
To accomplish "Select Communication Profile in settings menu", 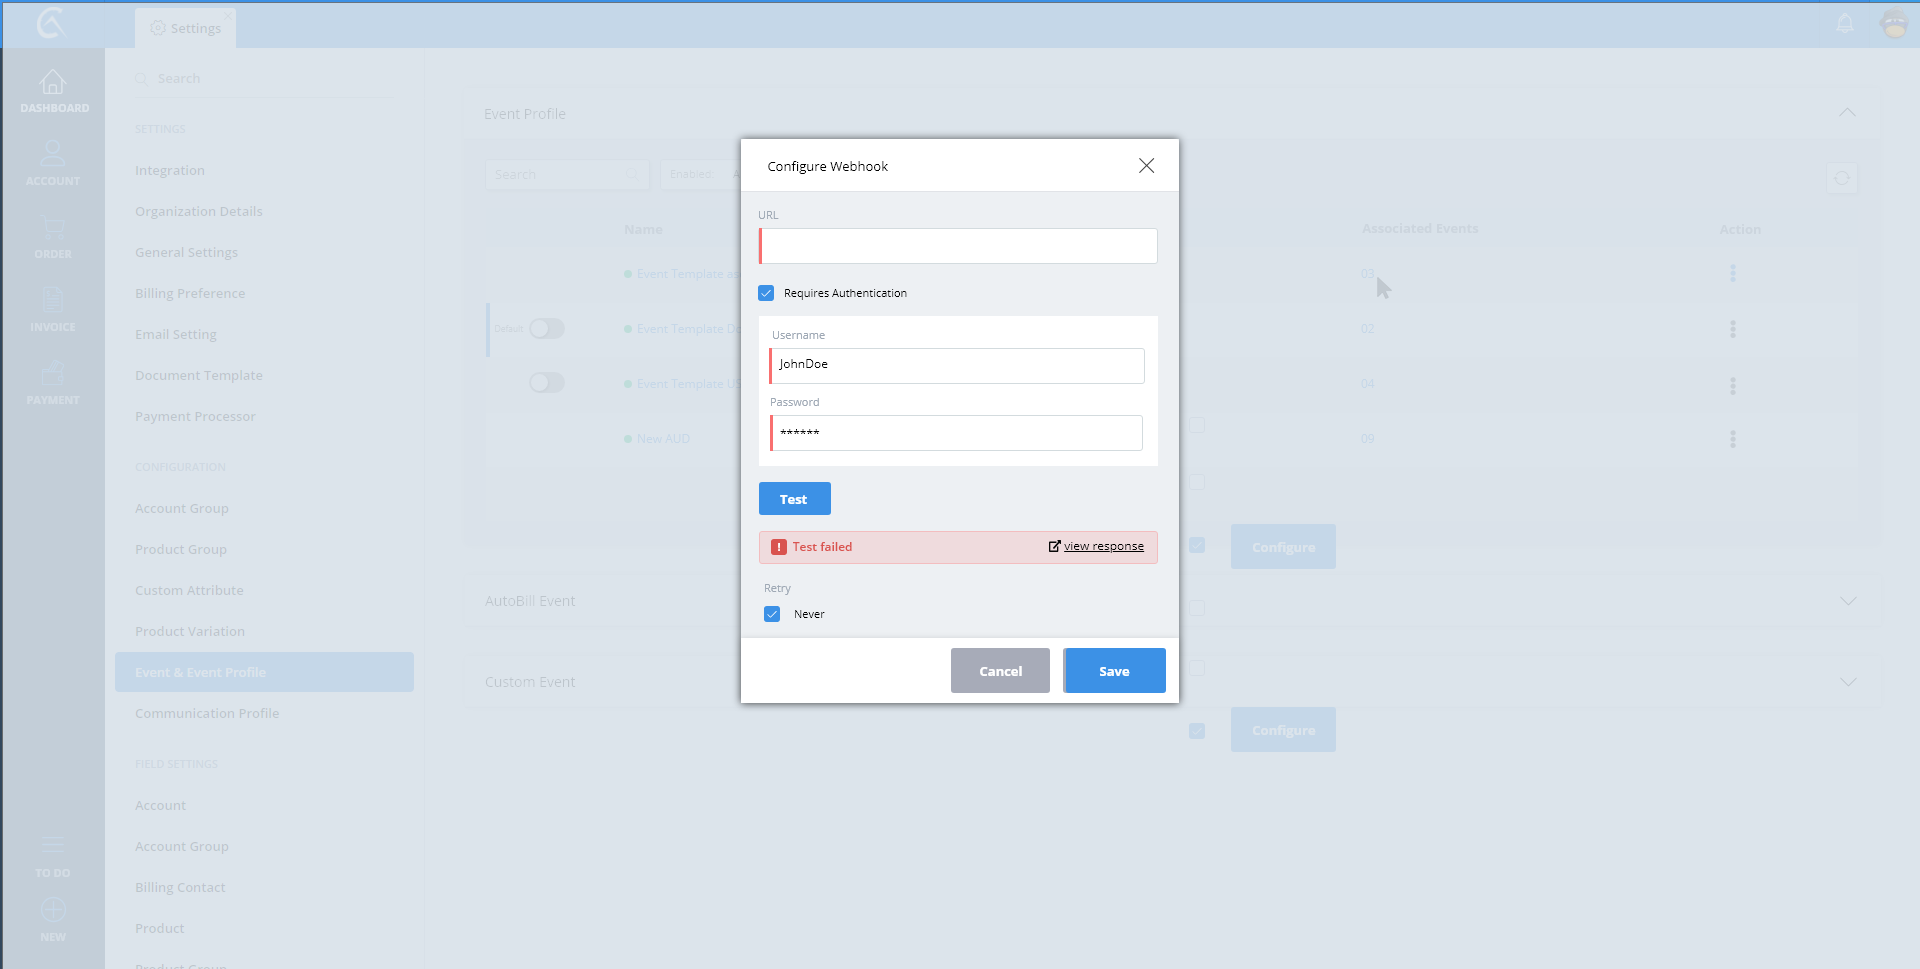I will (207, 713).
